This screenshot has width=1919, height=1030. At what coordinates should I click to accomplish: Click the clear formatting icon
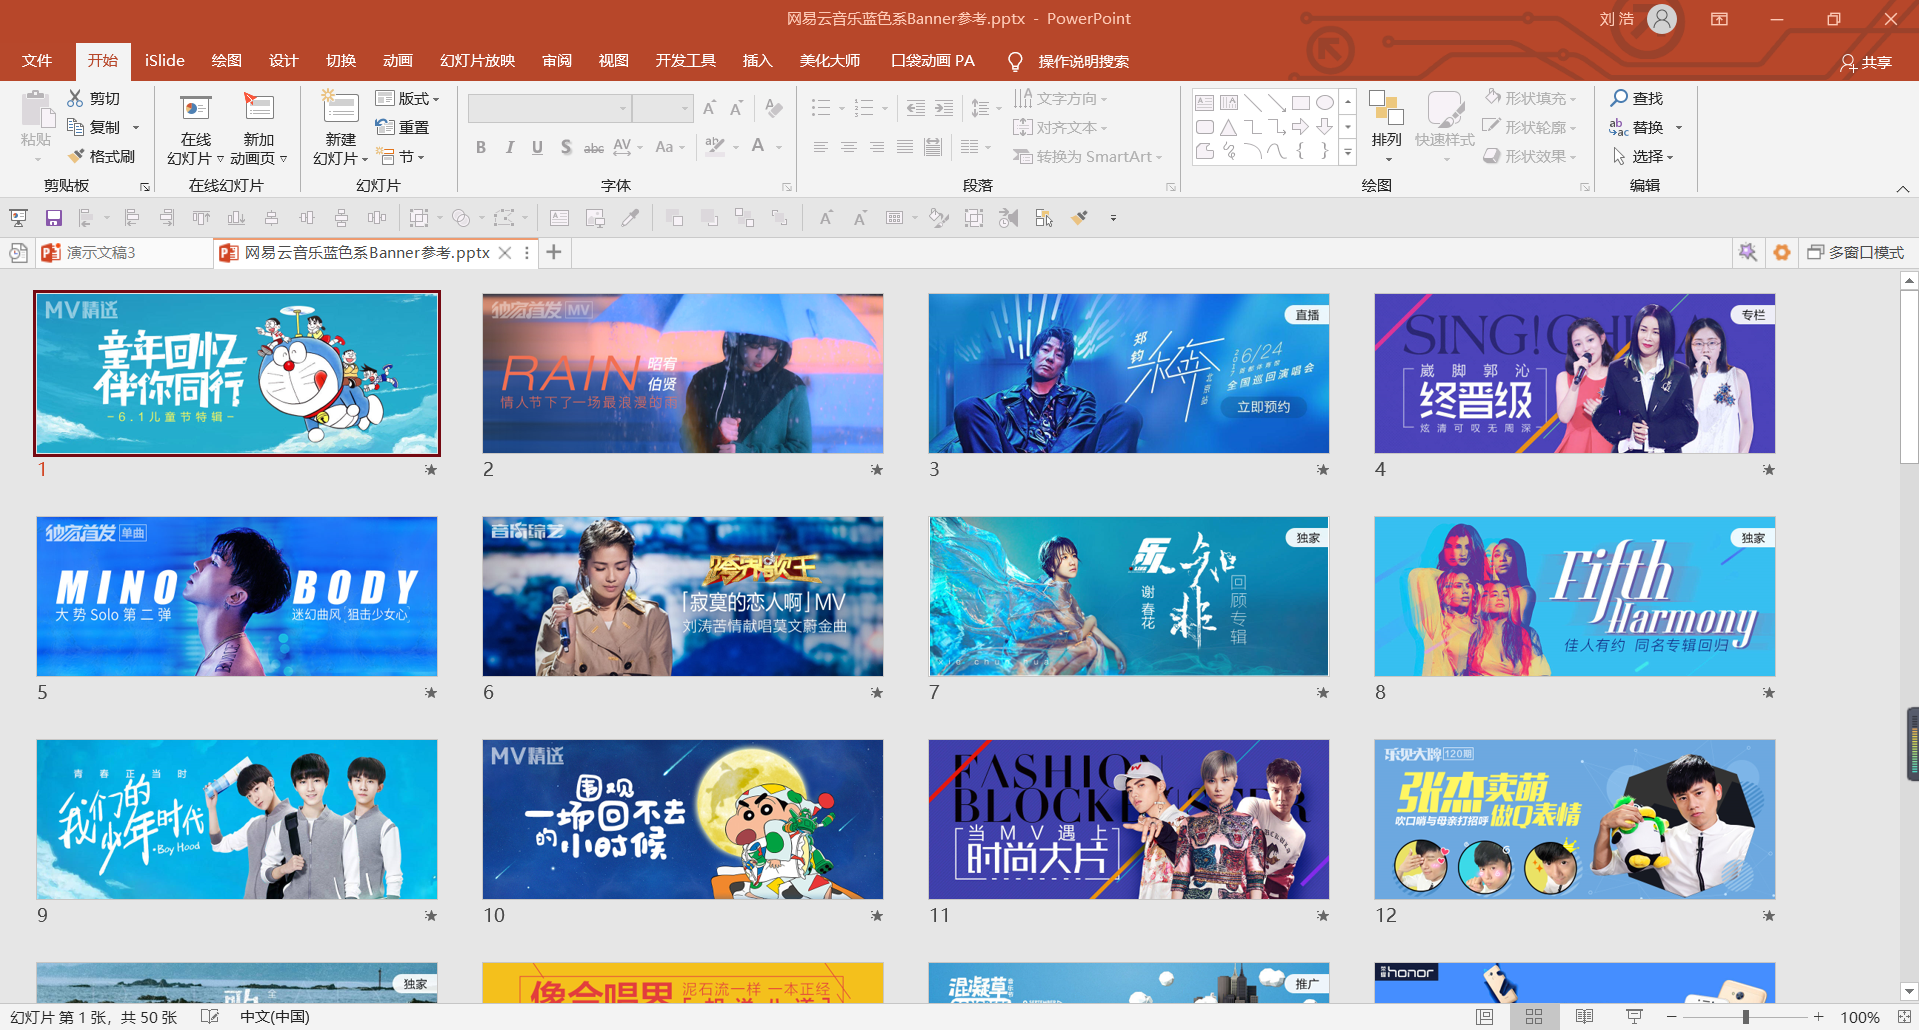pyautogui.click(x=773, y=107)
